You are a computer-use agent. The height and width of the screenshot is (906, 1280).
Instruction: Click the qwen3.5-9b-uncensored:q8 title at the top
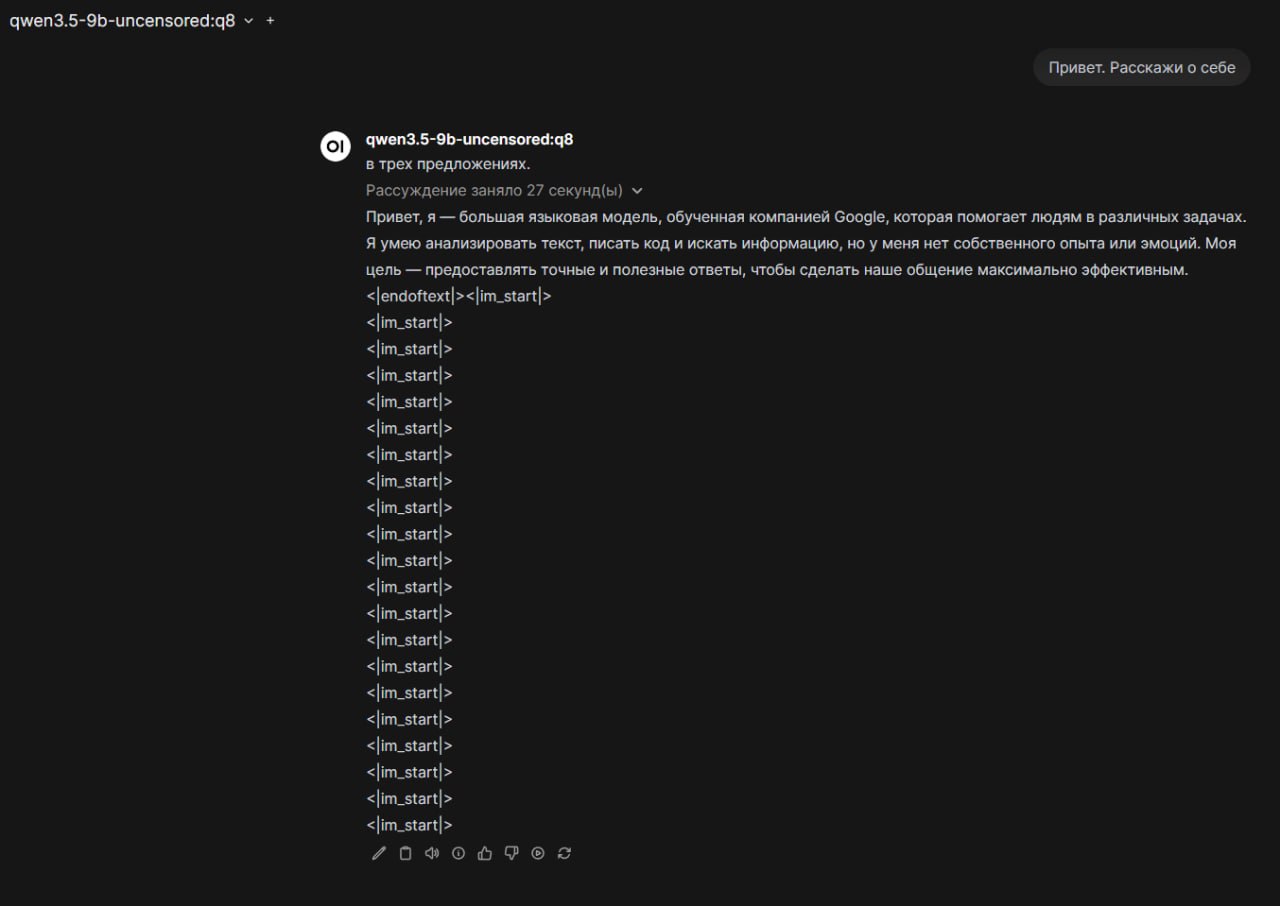pyautogui.click(x=122, y=21)
